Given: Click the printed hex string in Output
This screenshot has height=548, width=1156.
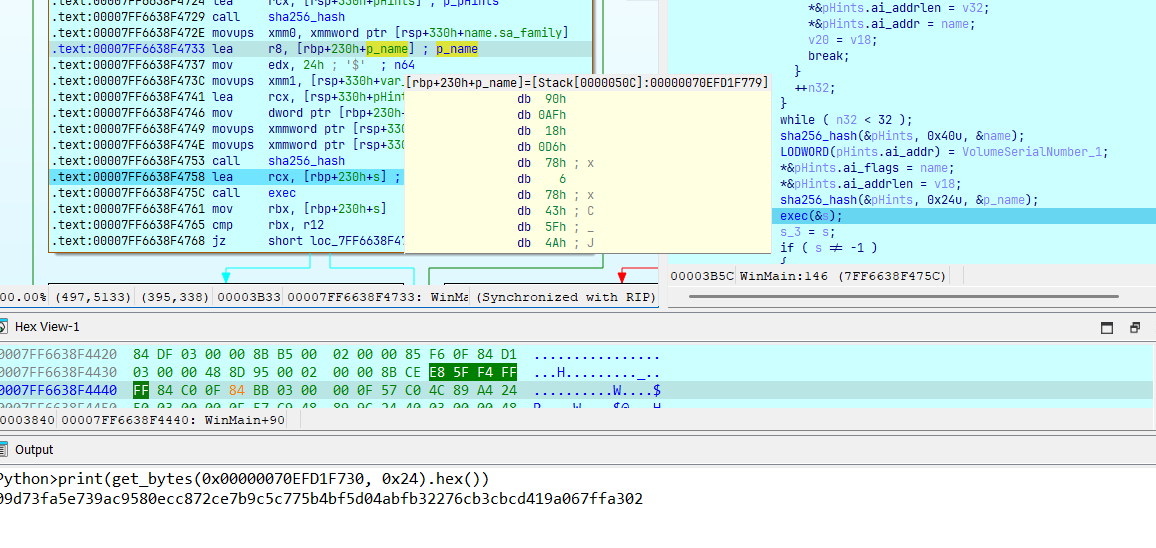Looking at the screenshot, I should [x=320, y=498].
